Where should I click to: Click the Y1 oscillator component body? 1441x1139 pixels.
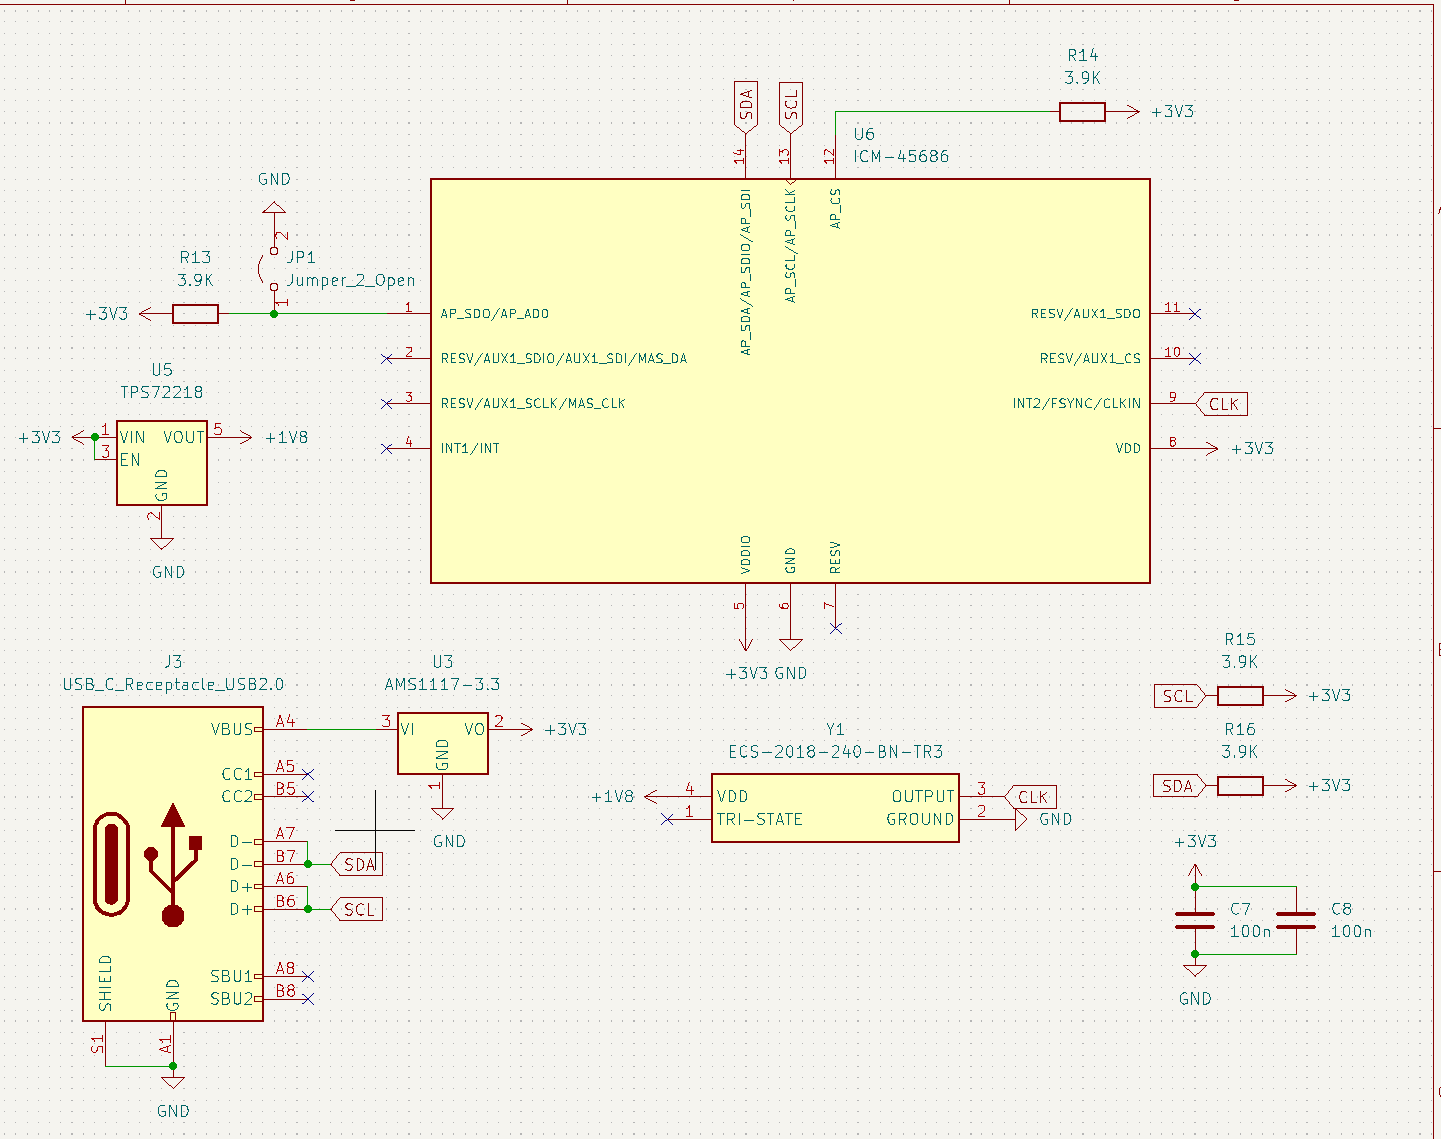tap(835, 808)
